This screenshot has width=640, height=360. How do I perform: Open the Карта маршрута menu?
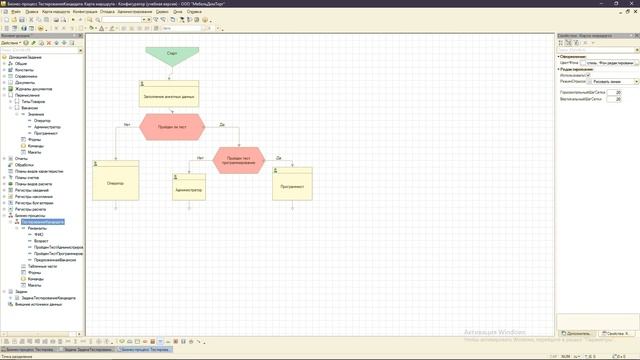(x=56, y=12)
